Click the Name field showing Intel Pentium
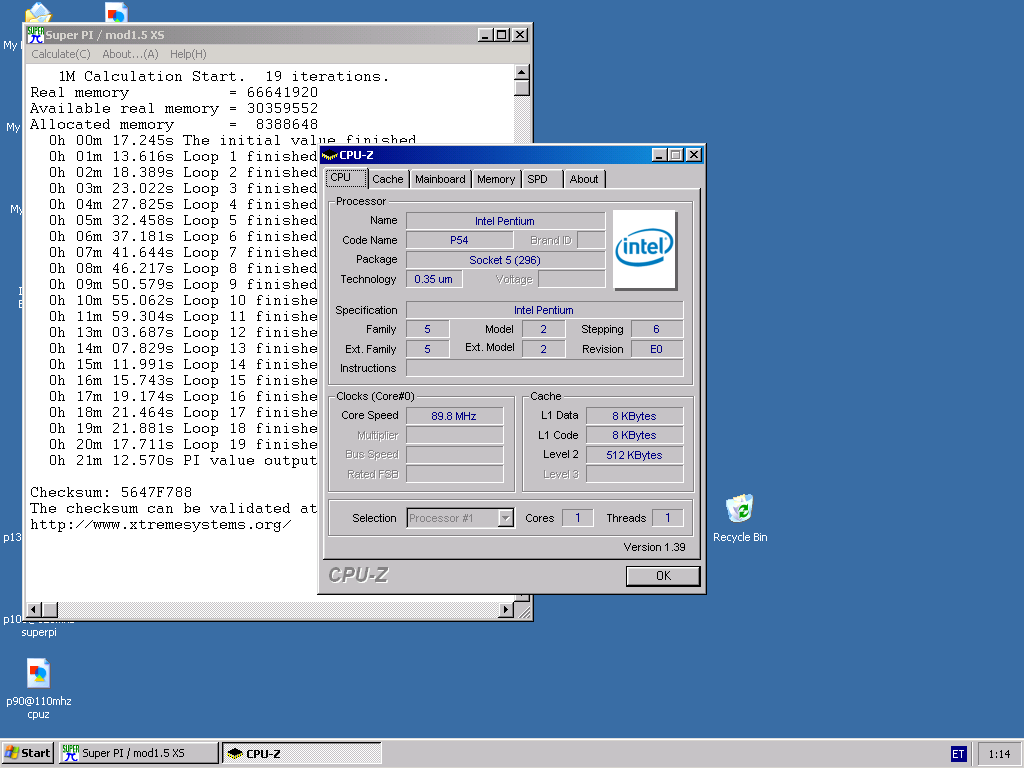Viewport: 1024px width, 768px height. (505, 221)
